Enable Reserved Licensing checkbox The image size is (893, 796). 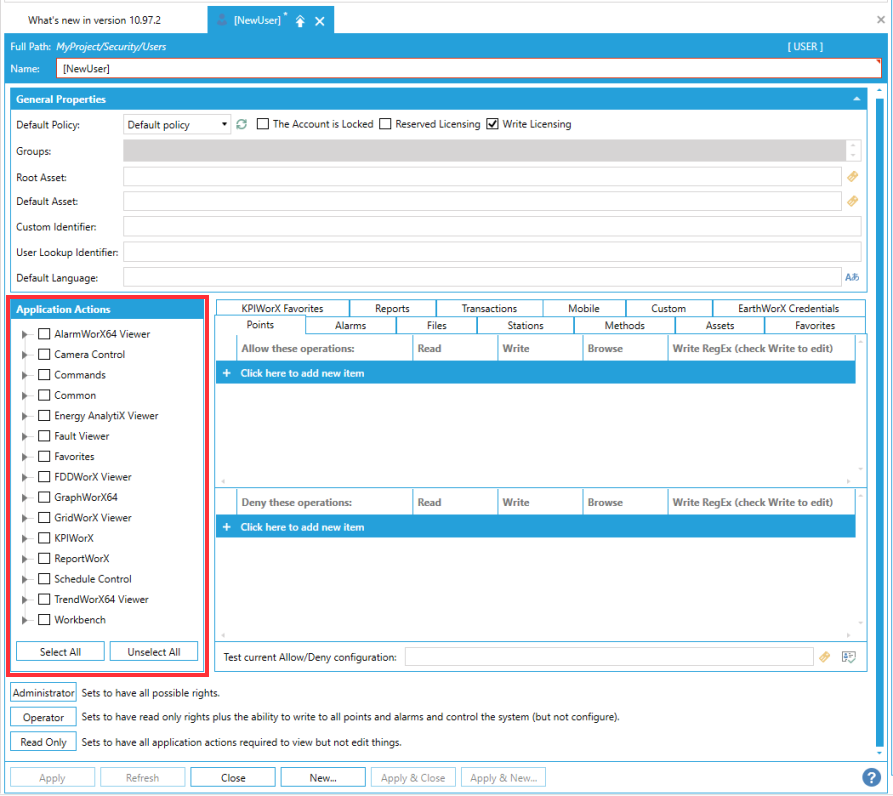pos(385,124)
